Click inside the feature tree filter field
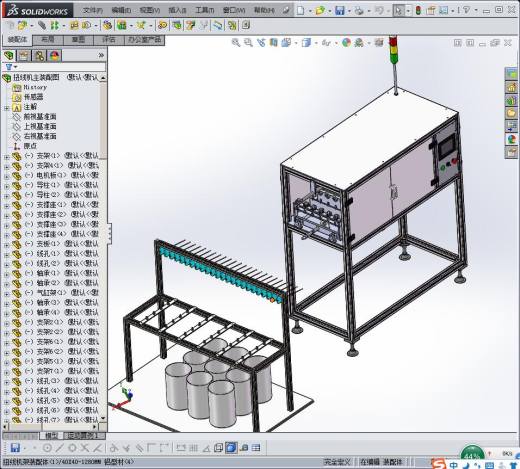Viewport: 520px width, 469px height. (62, 67)
